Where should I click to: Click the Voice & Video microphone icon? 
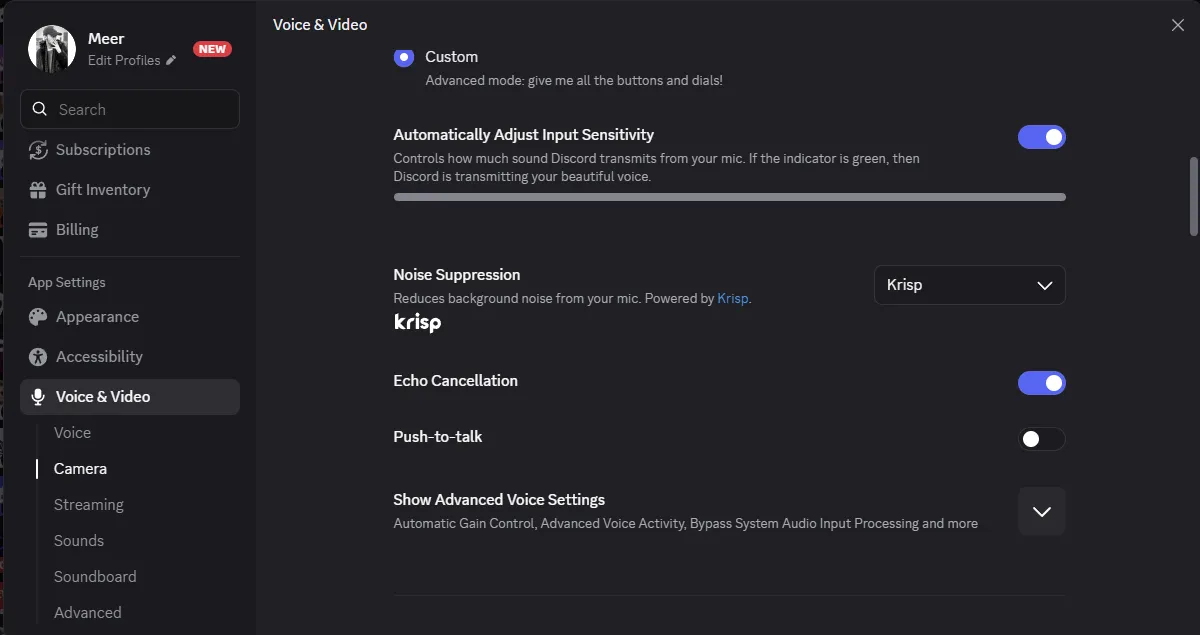[38, 397]
